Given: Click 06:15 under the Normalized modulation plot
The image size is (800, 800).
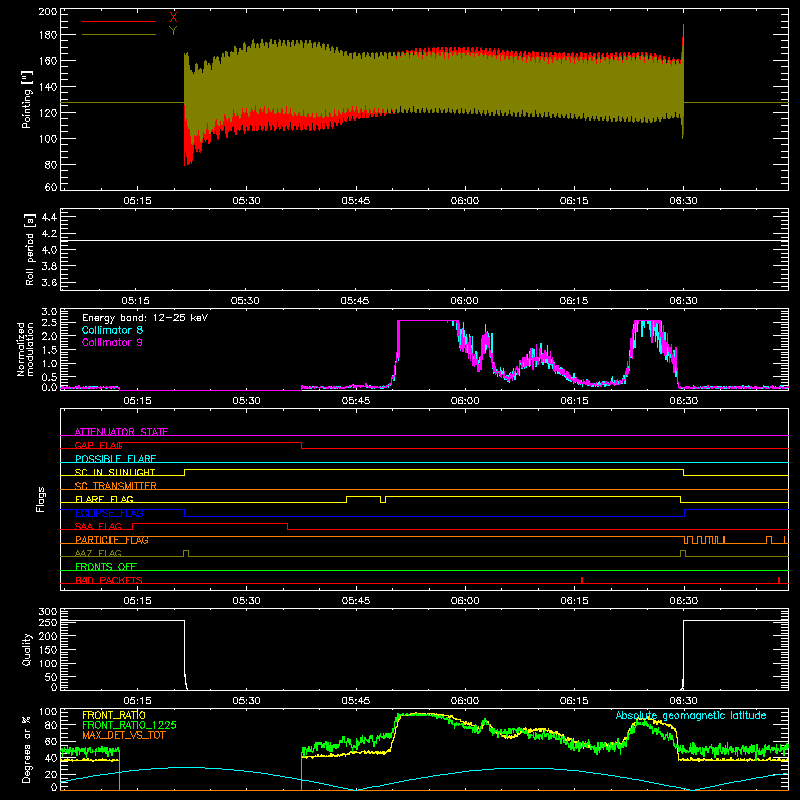Looking at the screenshot, I should 574,401.
